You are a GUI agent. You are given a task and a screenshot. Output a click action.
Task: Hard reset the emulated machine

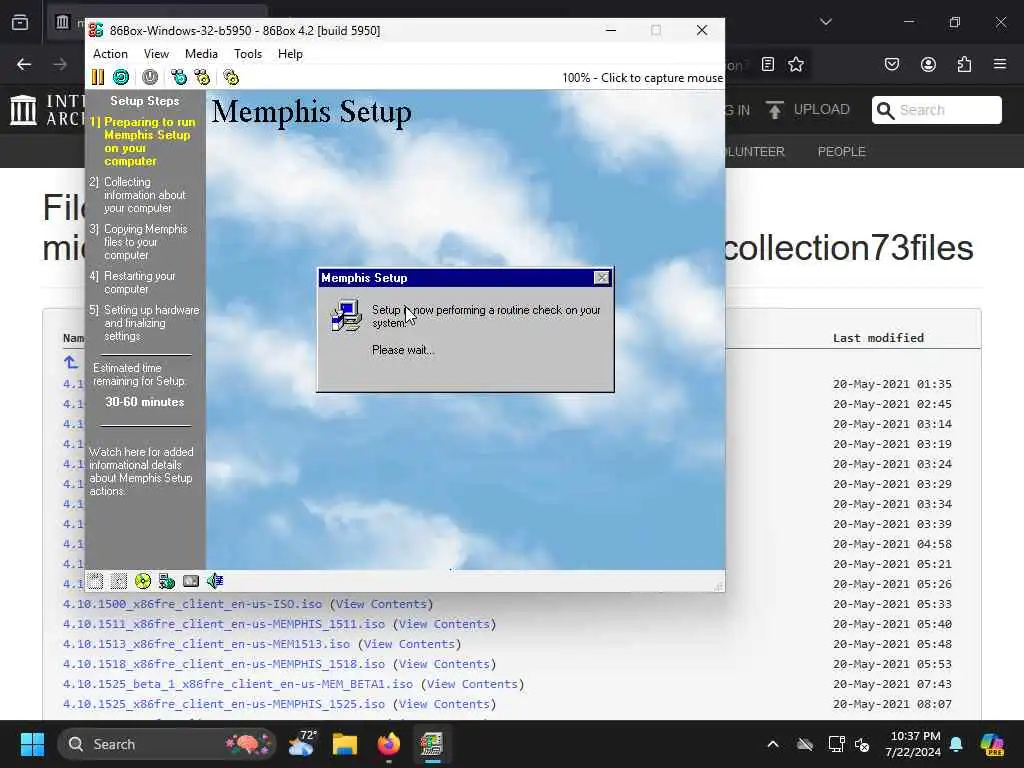click(x=121, y=77)
